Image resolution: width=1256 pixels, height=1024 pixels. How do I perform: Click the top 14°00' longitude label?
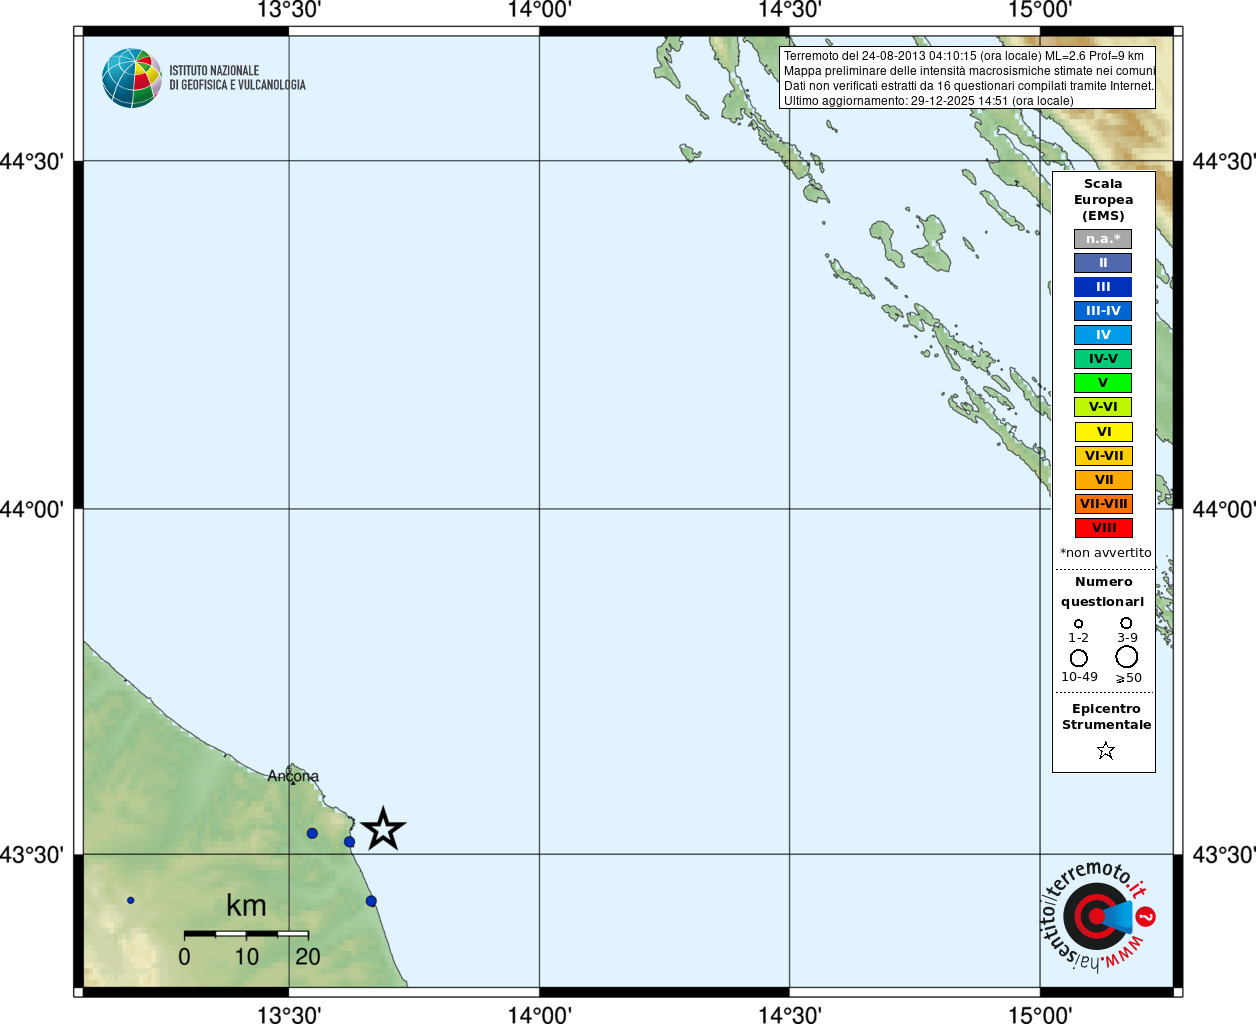coord(539,10)
